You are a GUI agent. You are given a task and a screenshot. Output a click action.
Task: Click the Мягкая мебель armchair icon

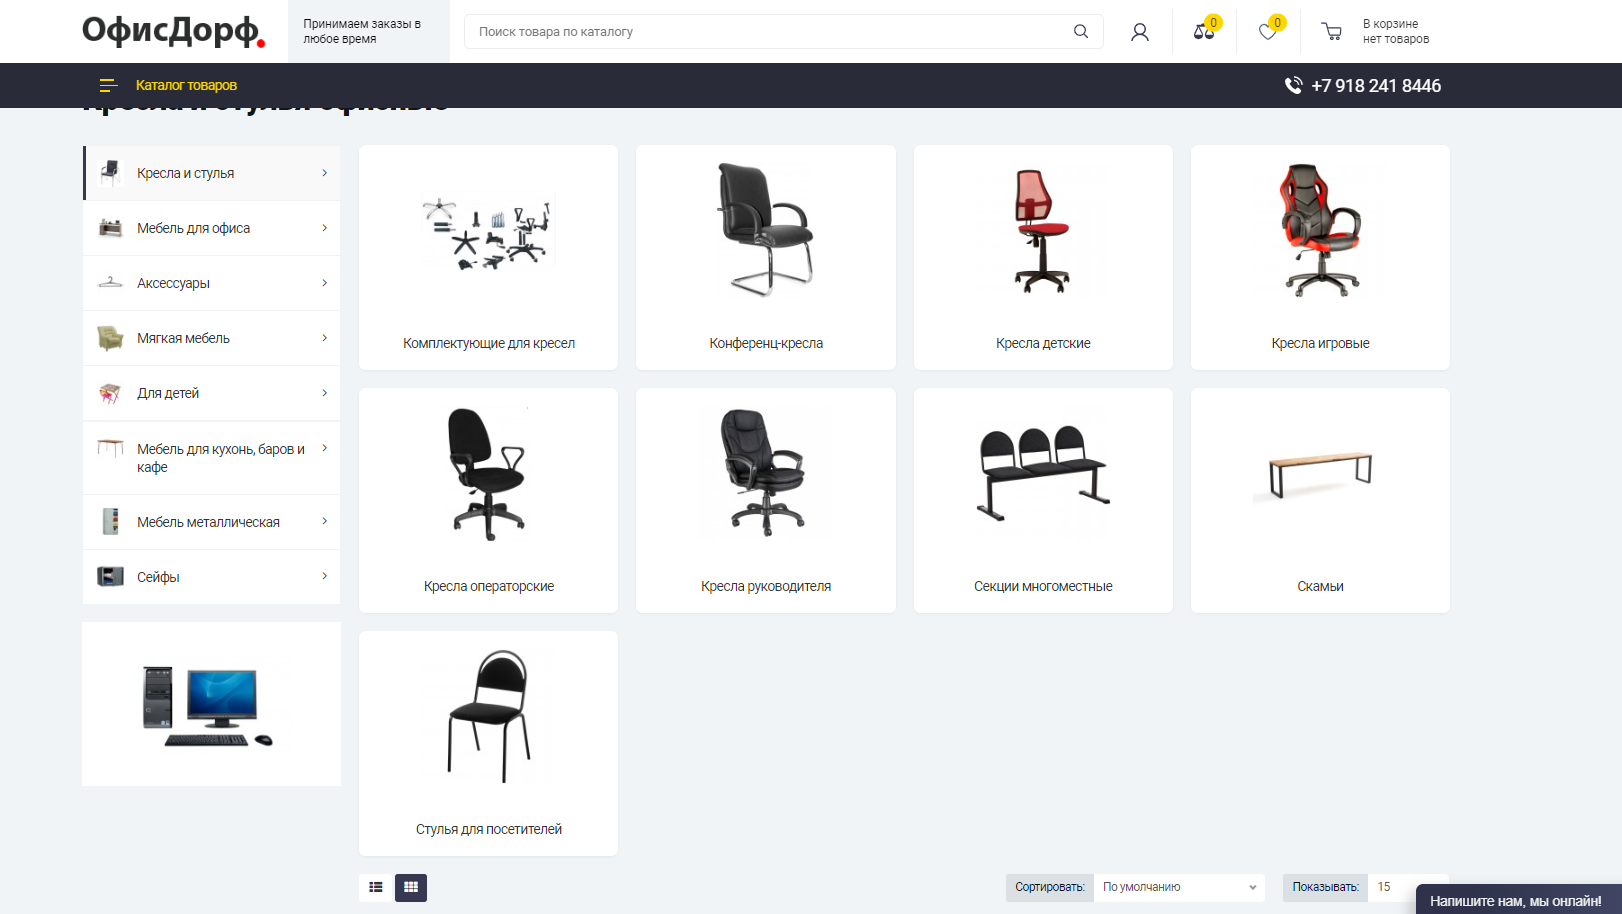point(110,338)
